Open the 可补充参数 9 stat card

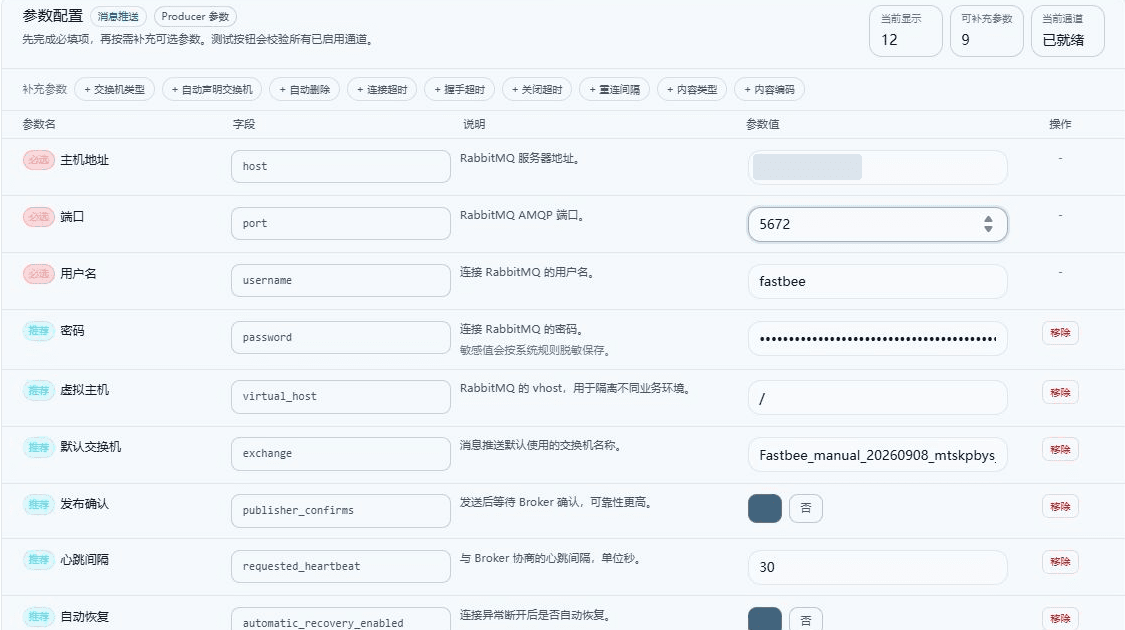[987, 31]
